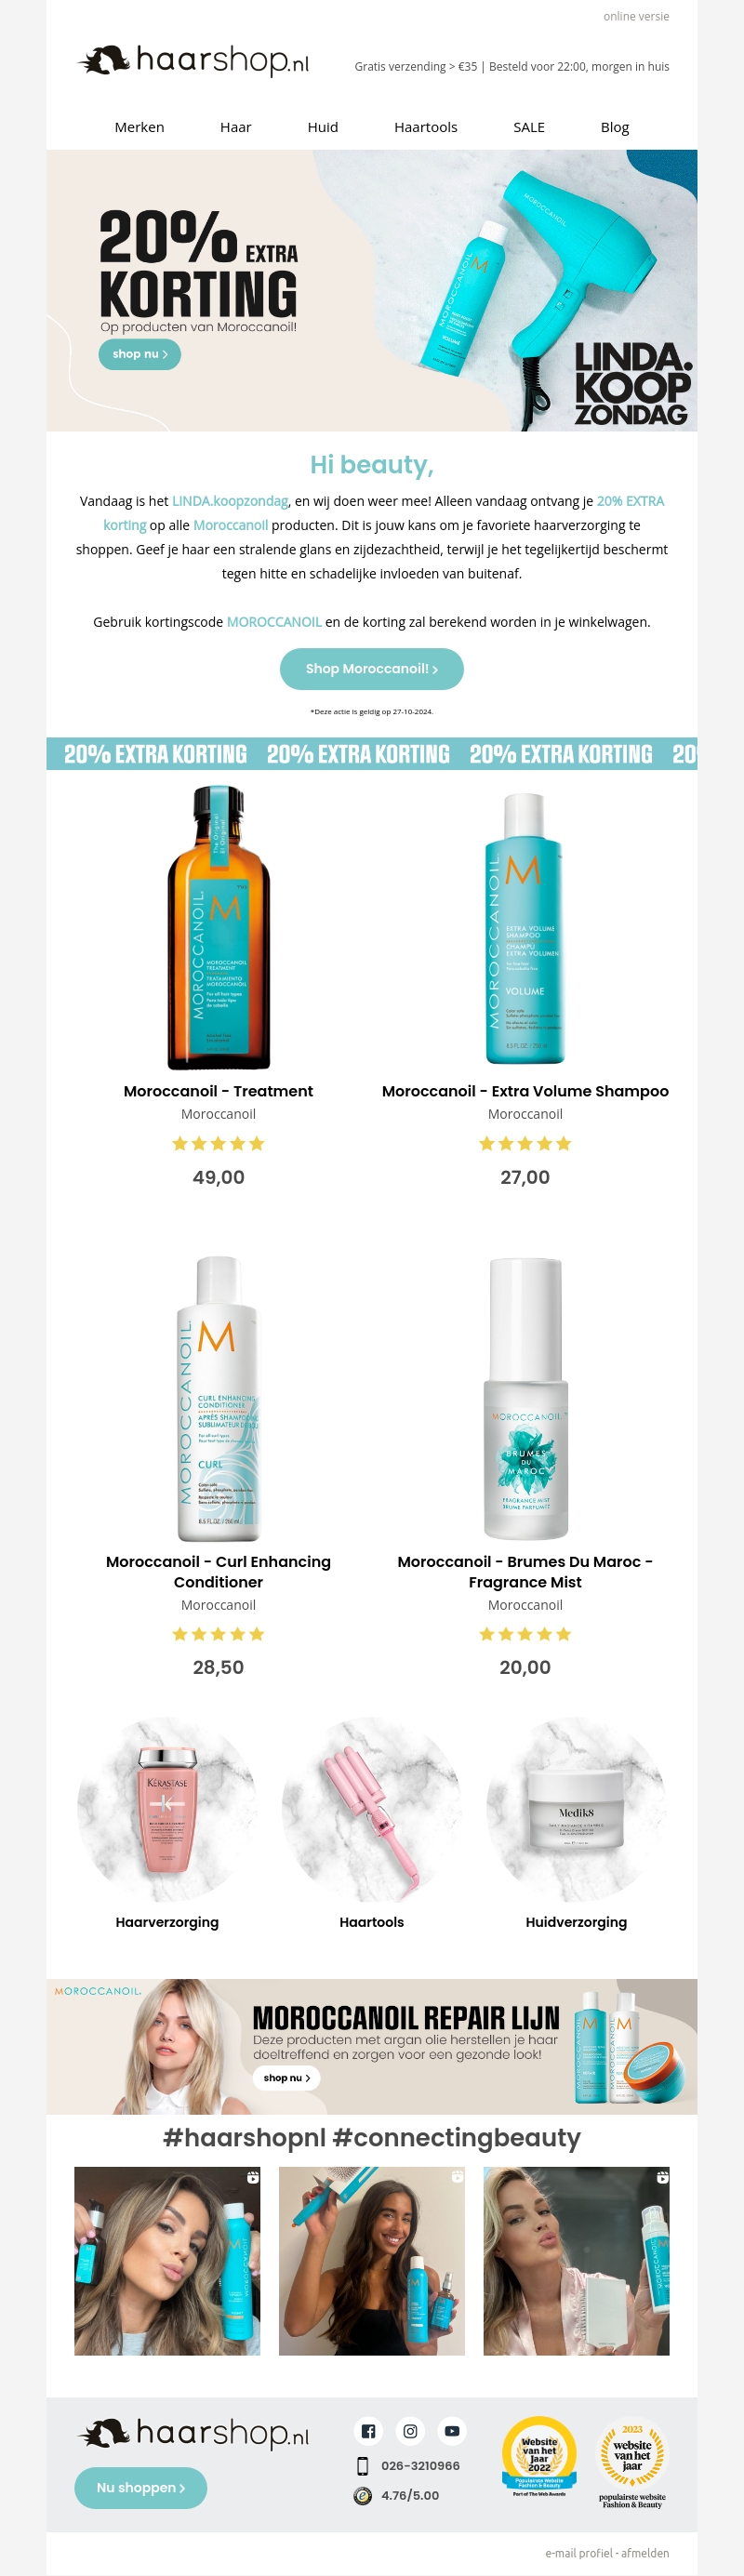Open the Moroccanoil - Treatment product image
The height and width of the screenshot is (2576, 744).
point(218,927)
